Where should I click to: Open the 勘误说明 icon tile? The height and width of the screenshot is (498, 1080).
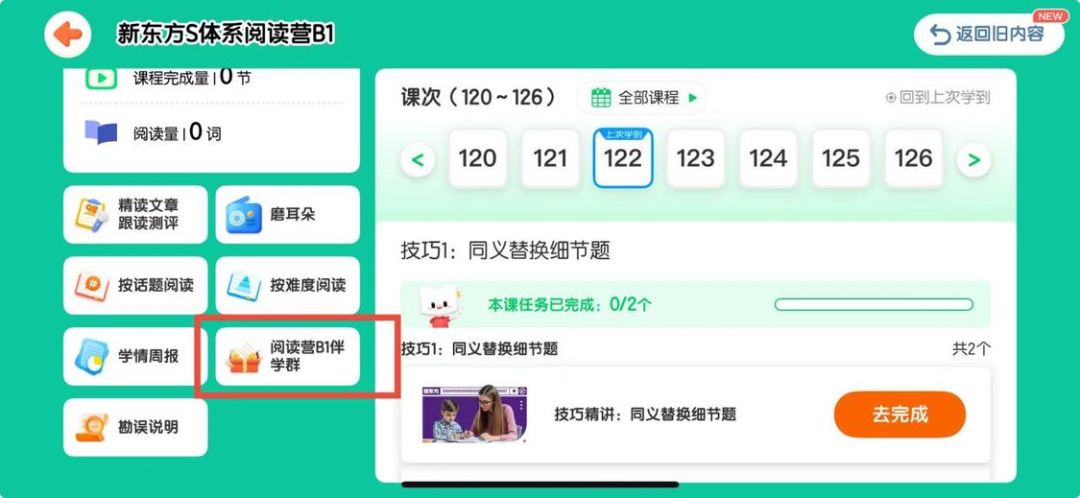[x=92, y=427]
